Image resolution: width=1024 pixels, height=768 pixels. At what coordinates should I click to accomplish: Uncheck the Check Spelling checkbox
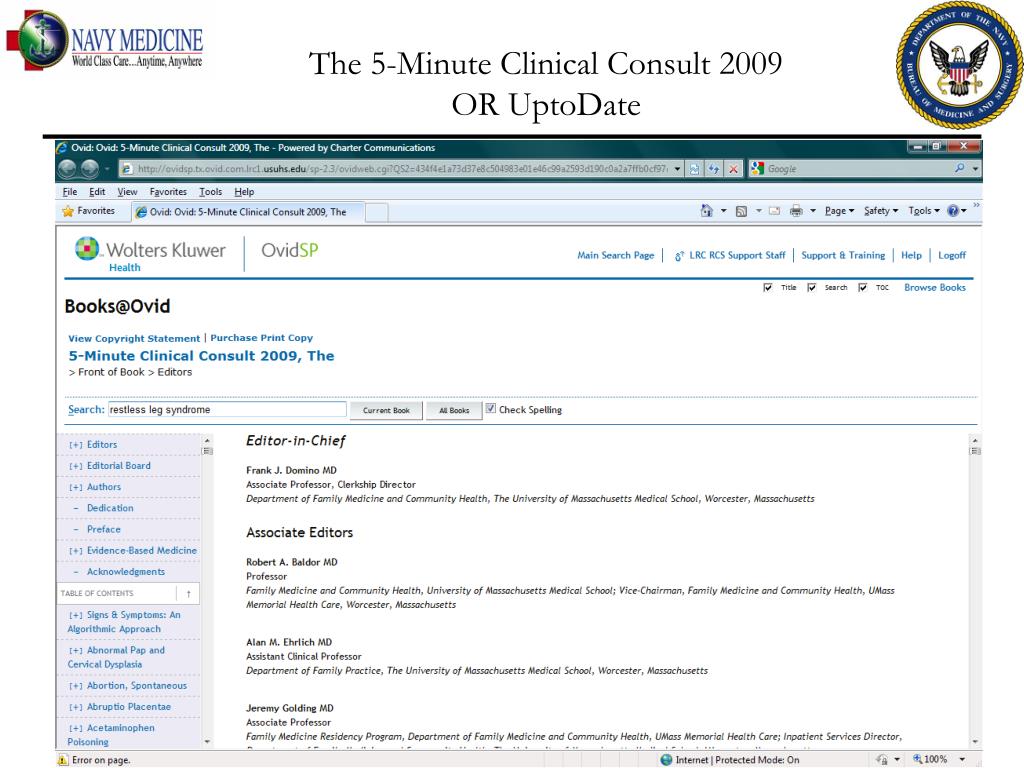pos(490,409)
